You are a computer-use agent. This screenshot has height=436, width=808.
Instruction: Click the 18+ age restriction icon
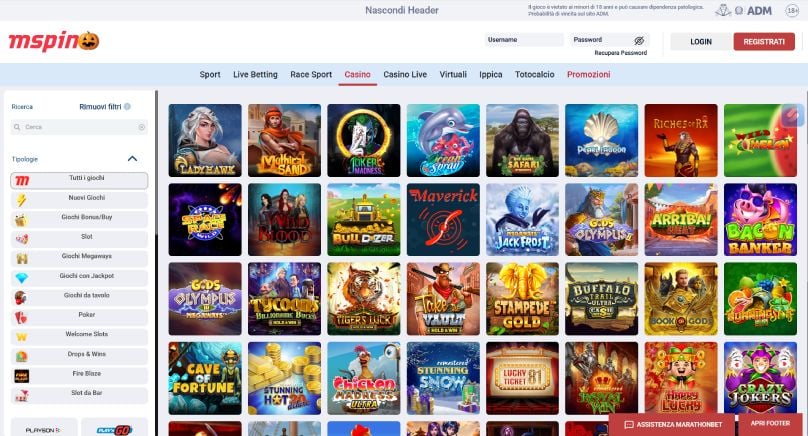click(x=792, y=10)
